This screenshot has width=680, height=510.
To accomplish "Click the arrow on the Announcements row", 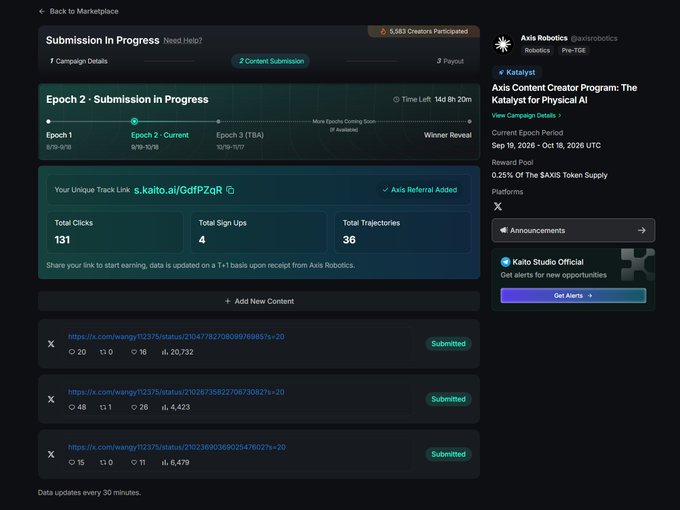I will (641, 230).
